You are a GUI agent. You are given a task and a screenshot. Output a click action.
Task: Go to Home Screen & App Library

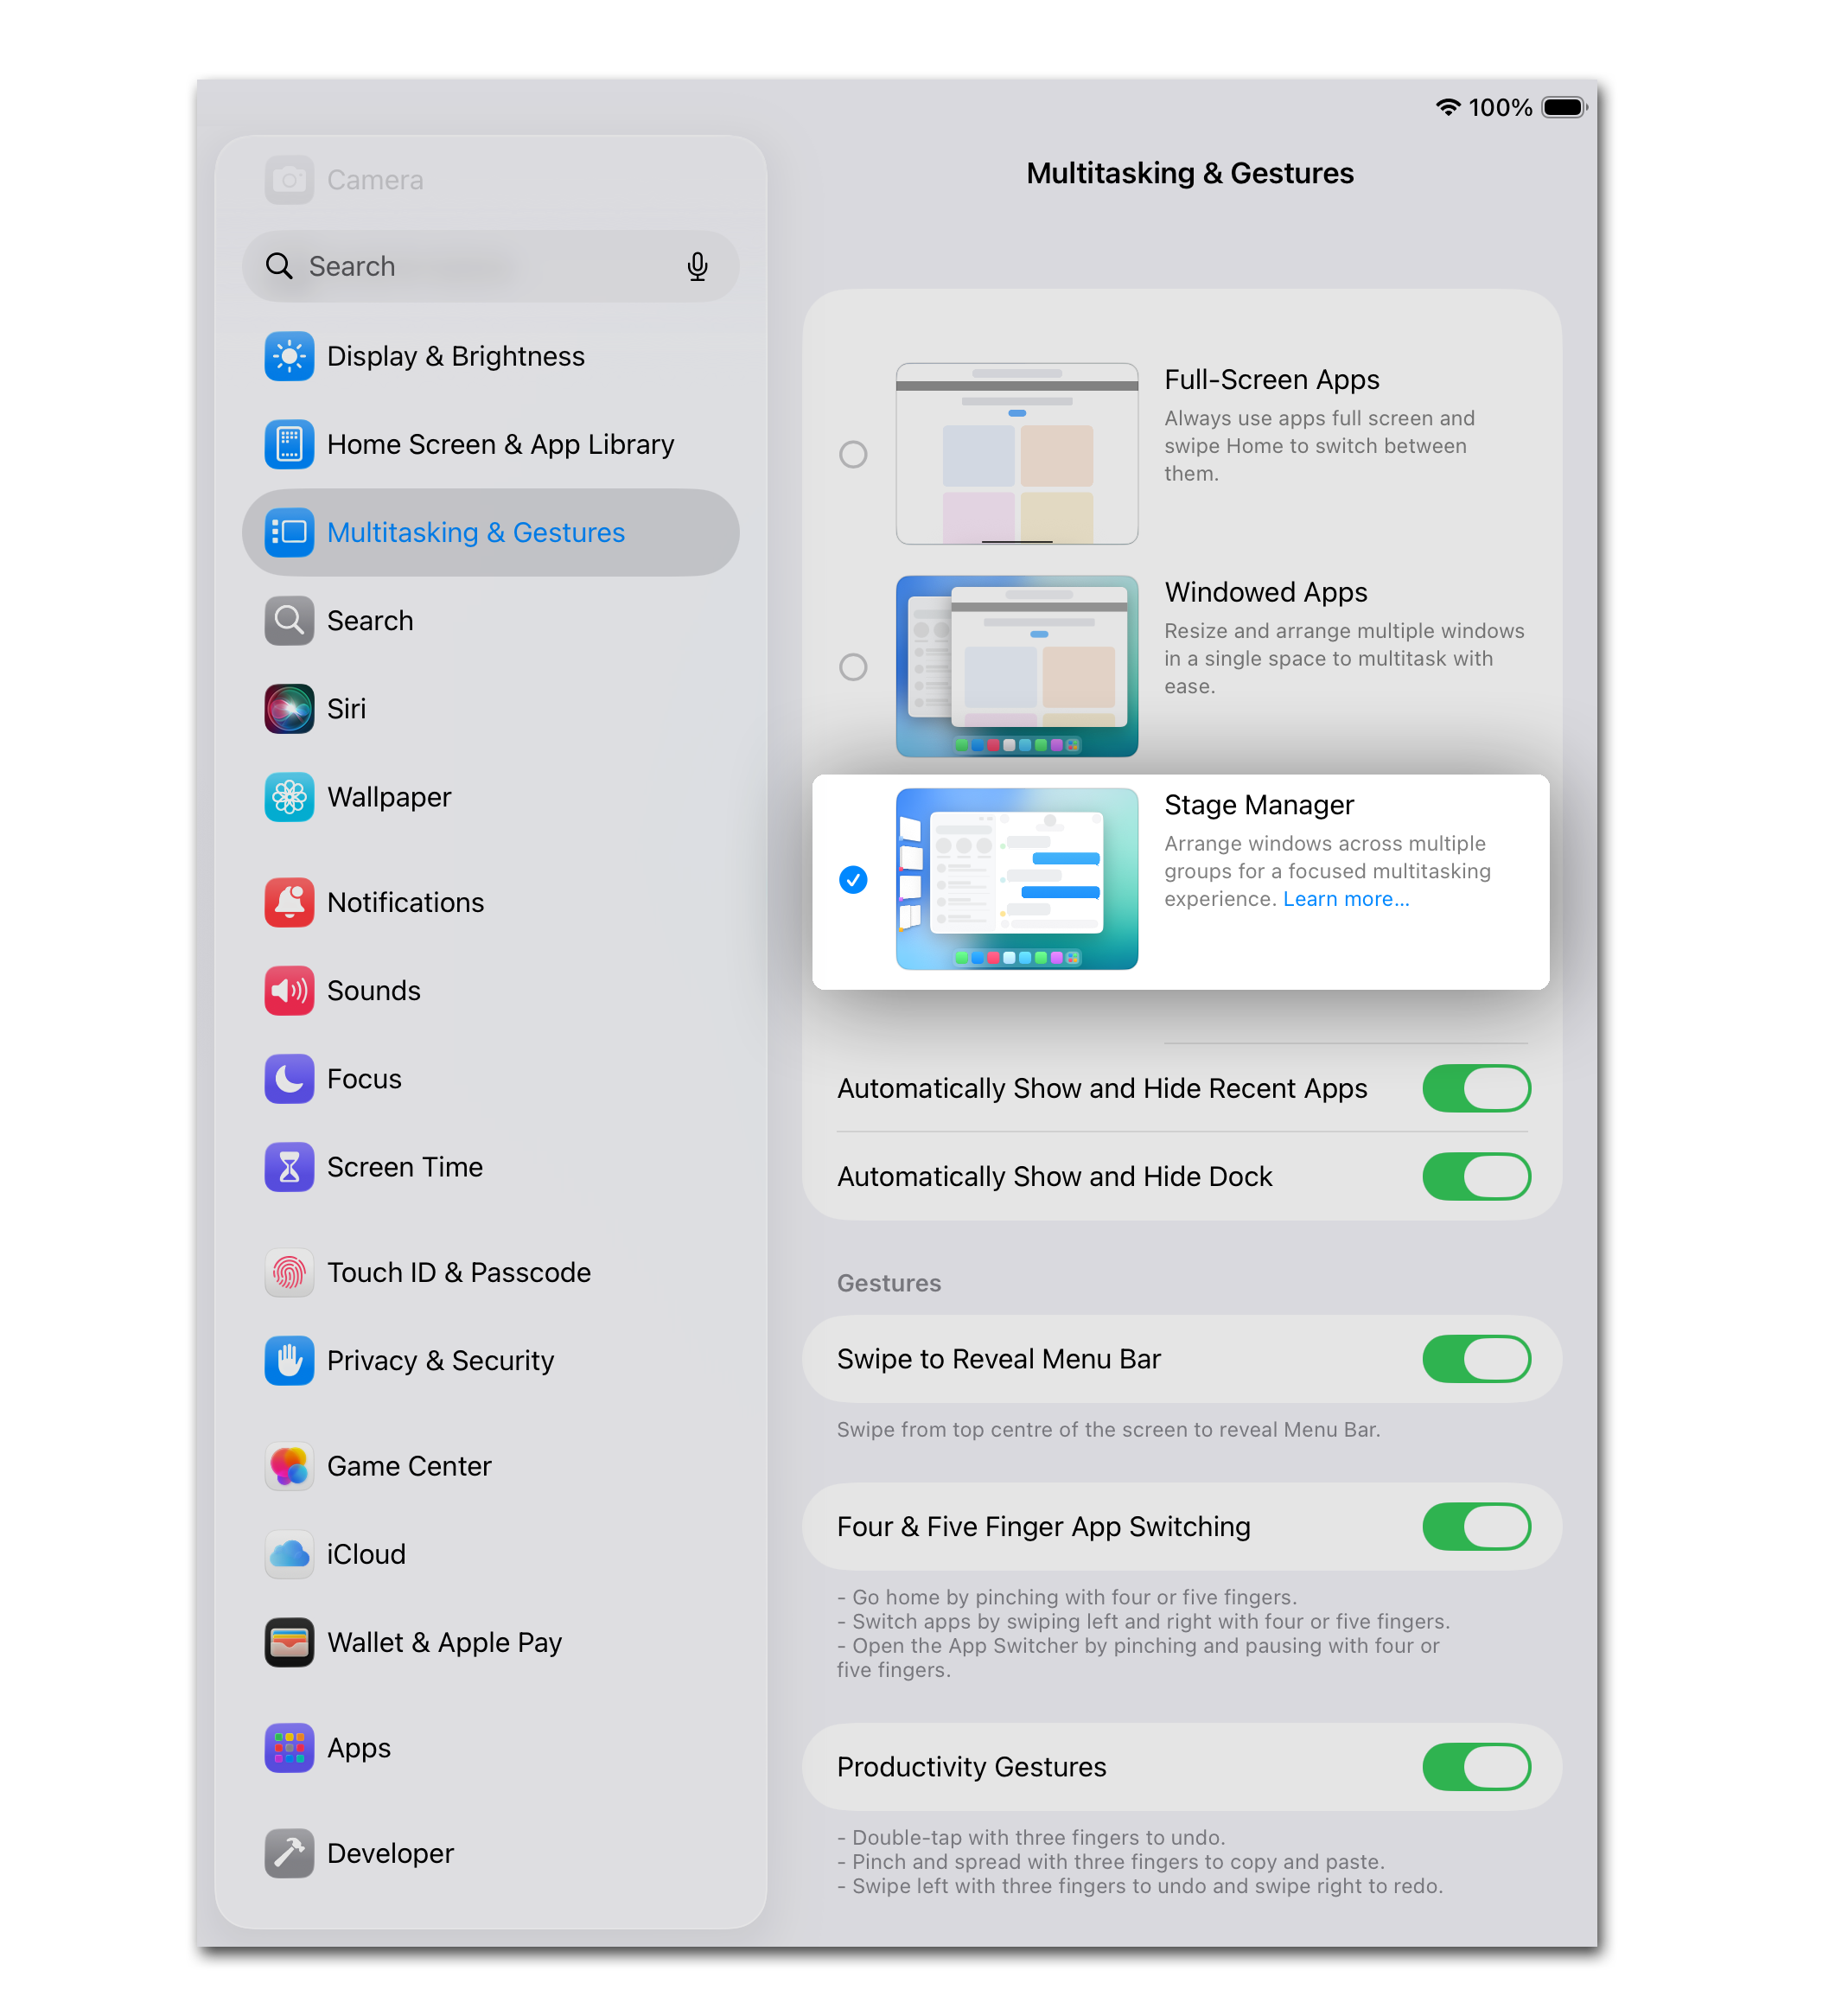pyautogui.click(x=491, y=444)
